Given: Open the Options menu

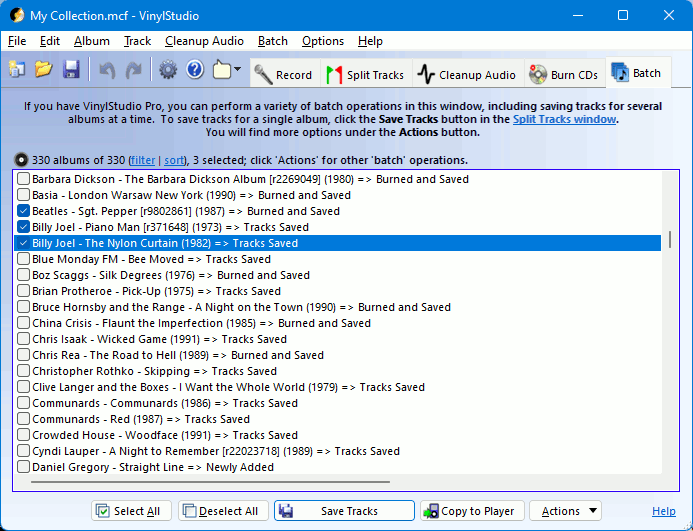Looking at the screenshot, I should pyautogui.click(x=323, y=41).
